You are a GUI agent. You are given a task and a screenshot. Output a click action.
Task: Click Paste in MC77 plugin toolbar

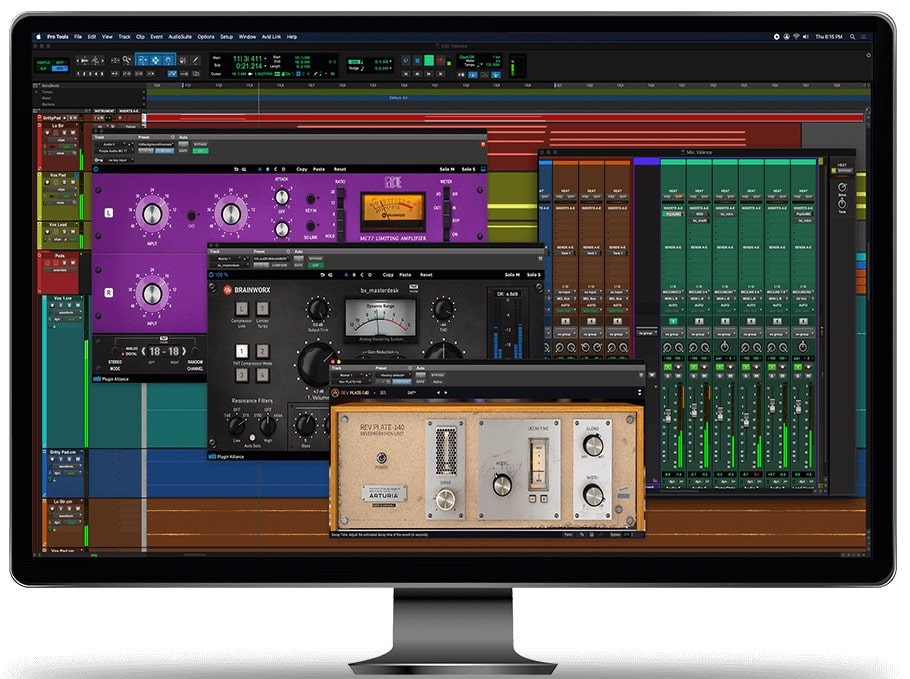319,169
